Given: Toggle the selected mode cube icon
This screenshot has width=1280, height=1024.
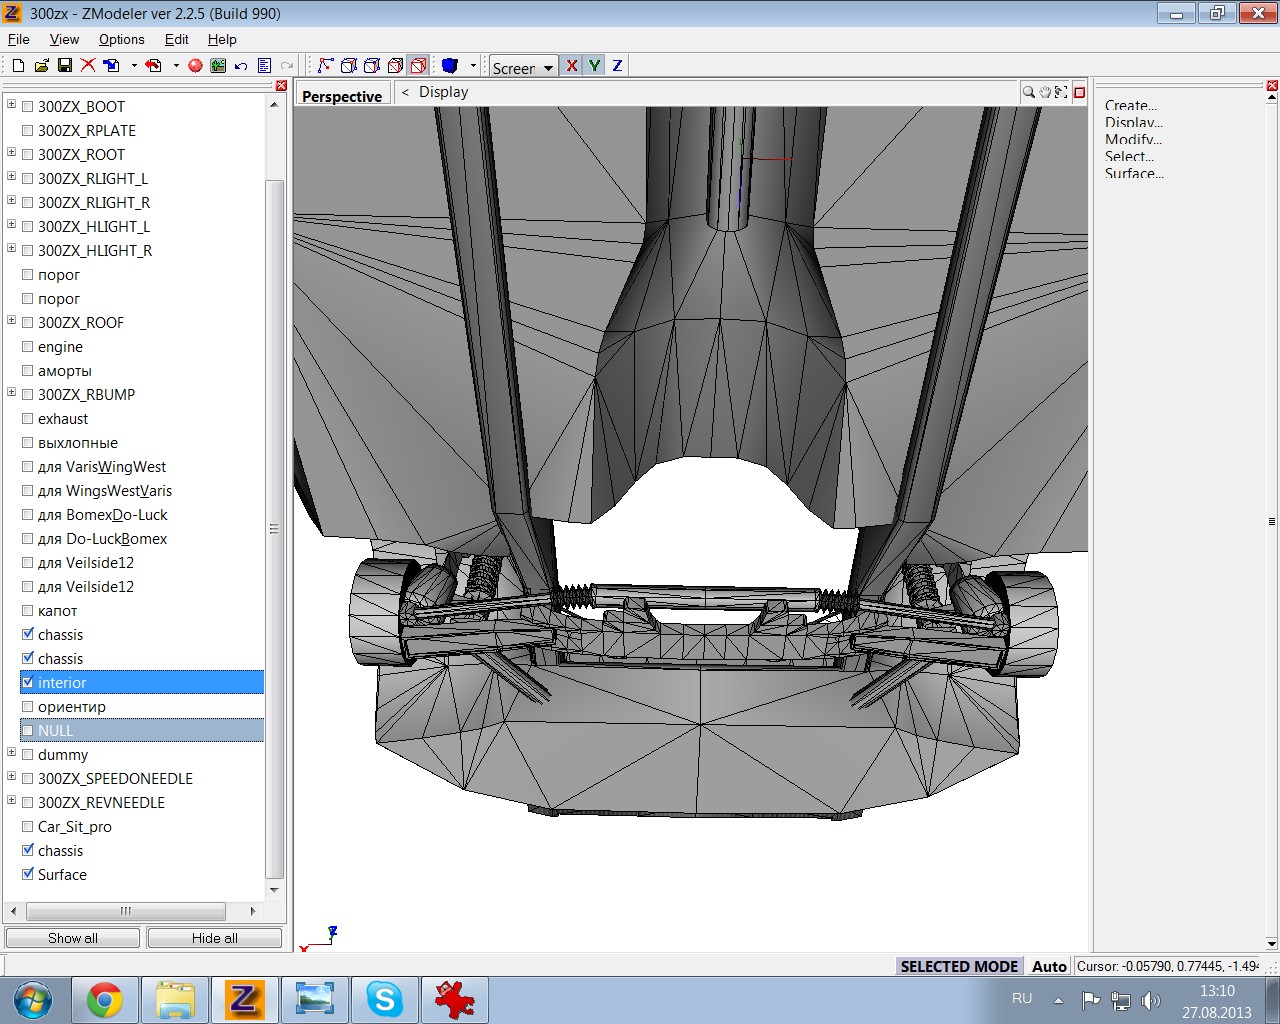Looking at the screenshot, I should click(418, 65).
